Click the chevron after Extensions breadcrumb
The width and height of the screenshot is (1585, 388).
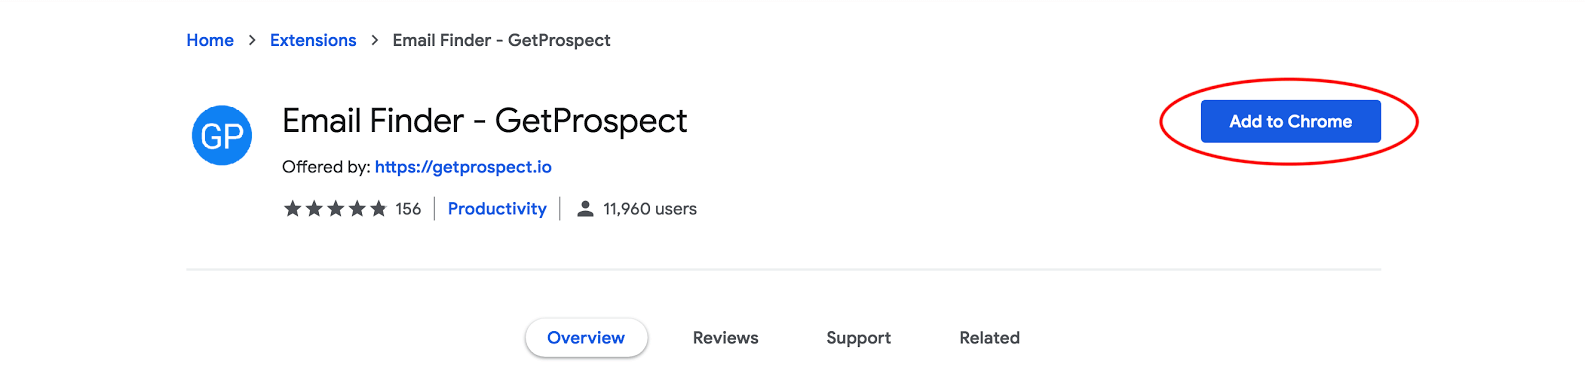click(375, 40)
